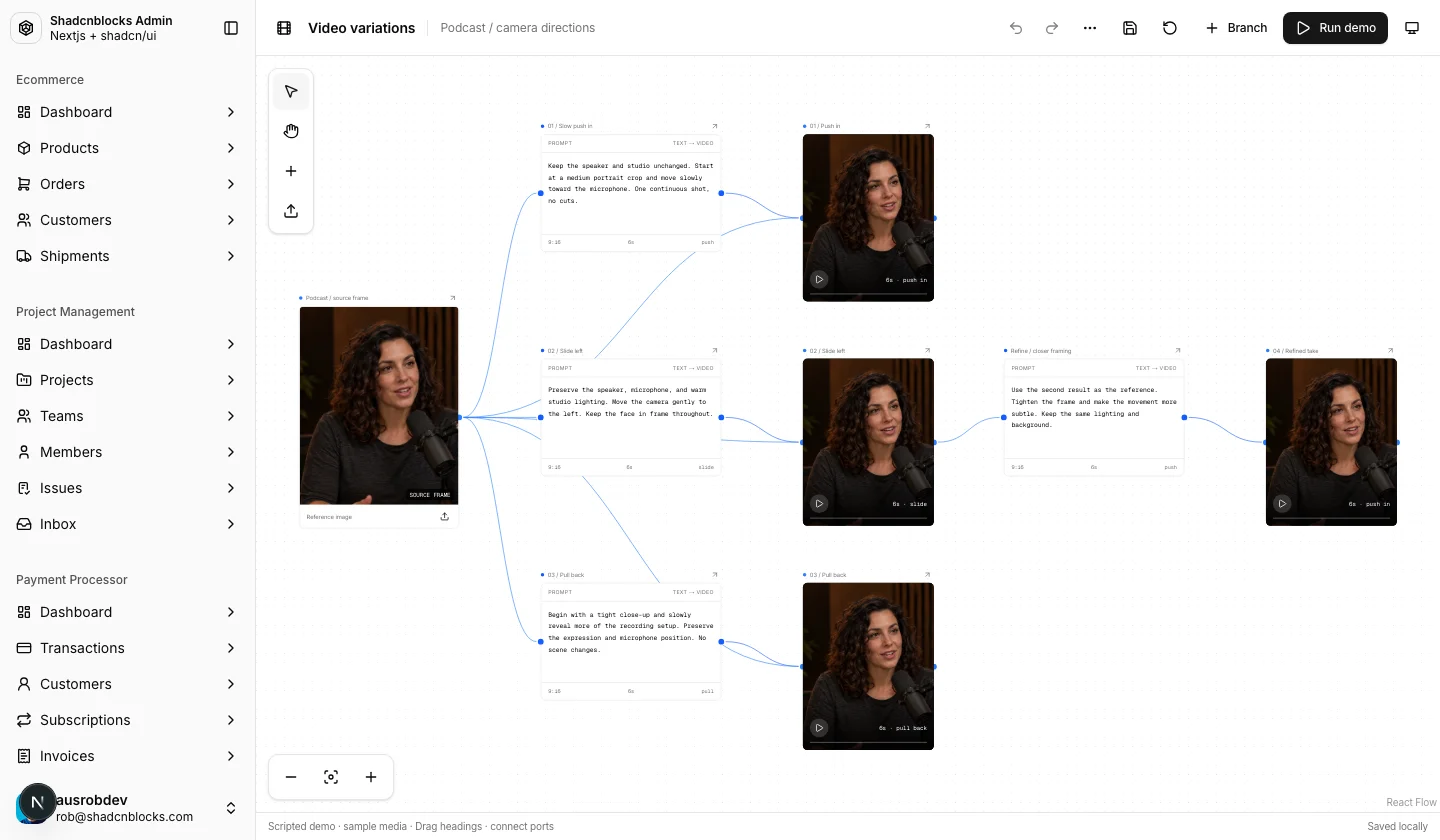Click the Refine closer framing prompt text

(1094, 408)
